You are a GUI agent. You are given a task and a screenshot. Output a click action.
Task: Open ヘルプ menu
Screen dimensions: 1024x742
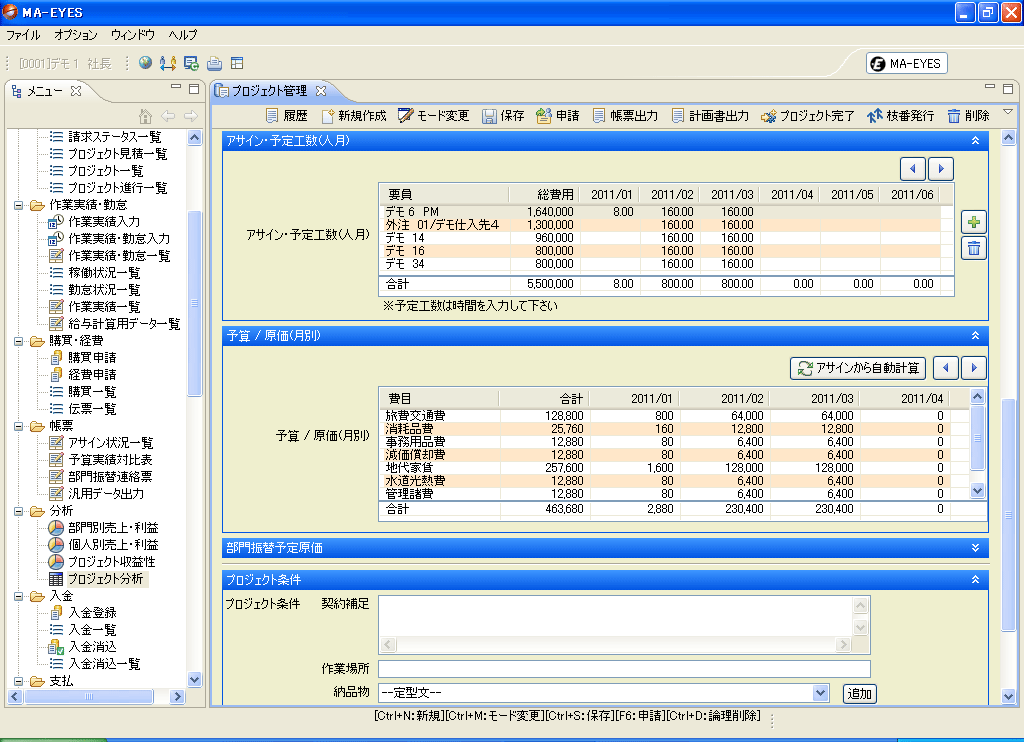(183, 35)
